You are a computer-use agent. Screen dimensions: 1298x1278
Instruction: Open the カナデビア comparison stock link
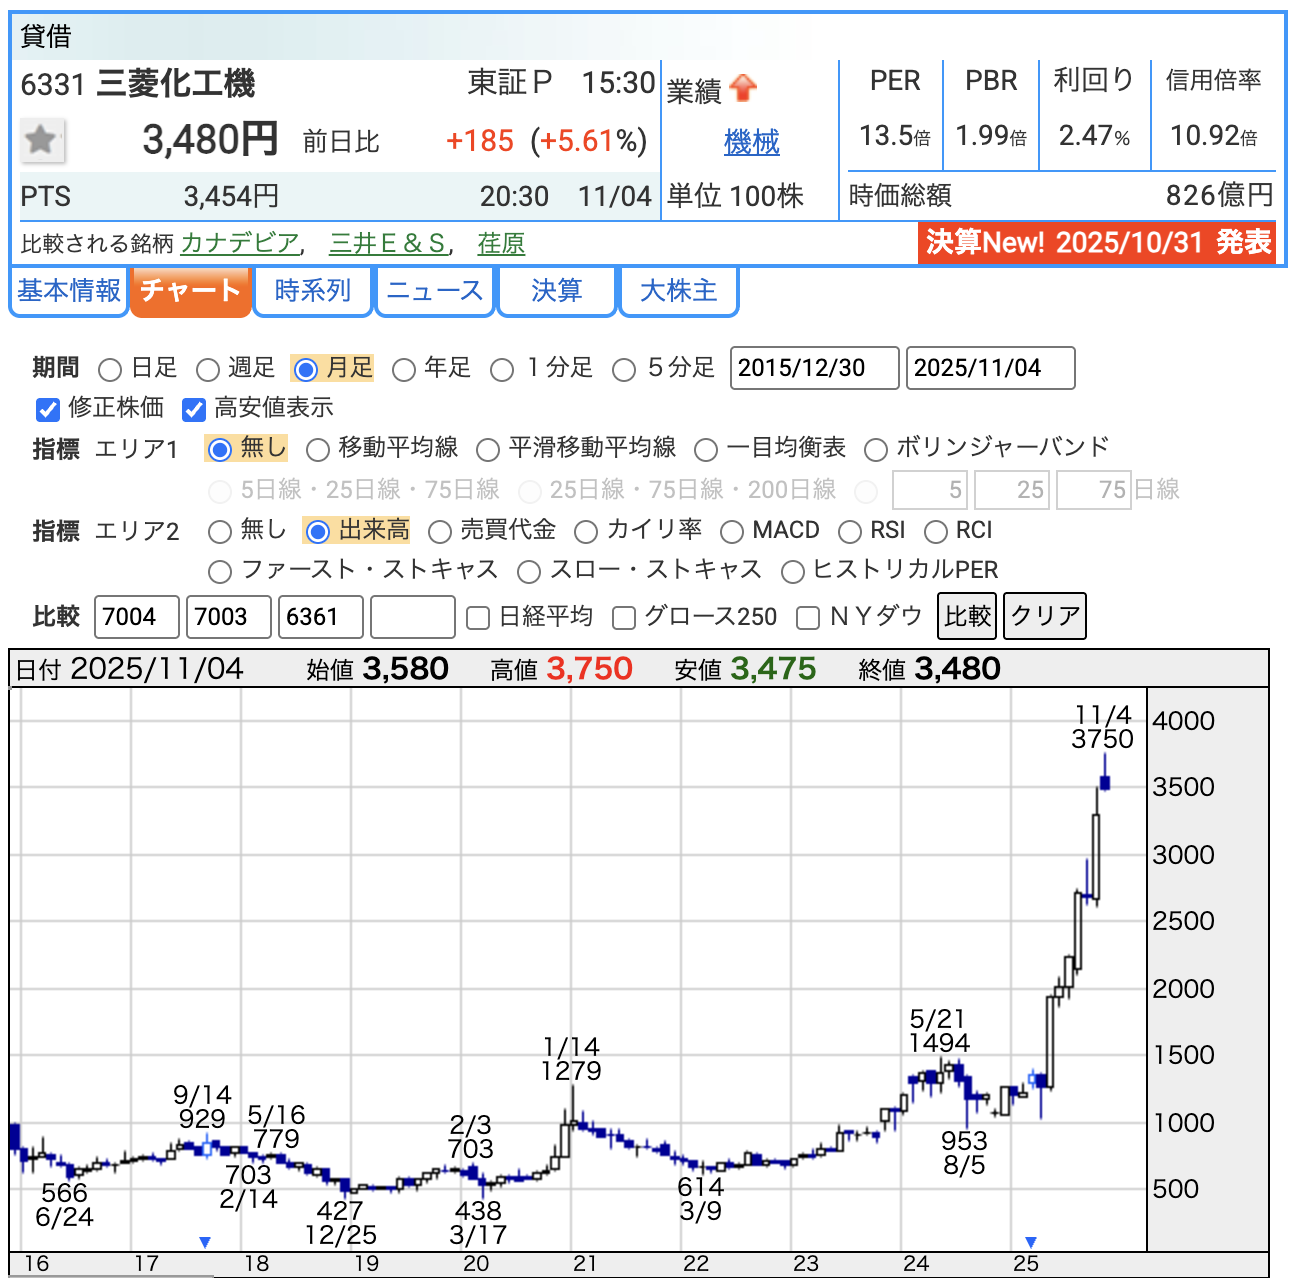(240, 243)
